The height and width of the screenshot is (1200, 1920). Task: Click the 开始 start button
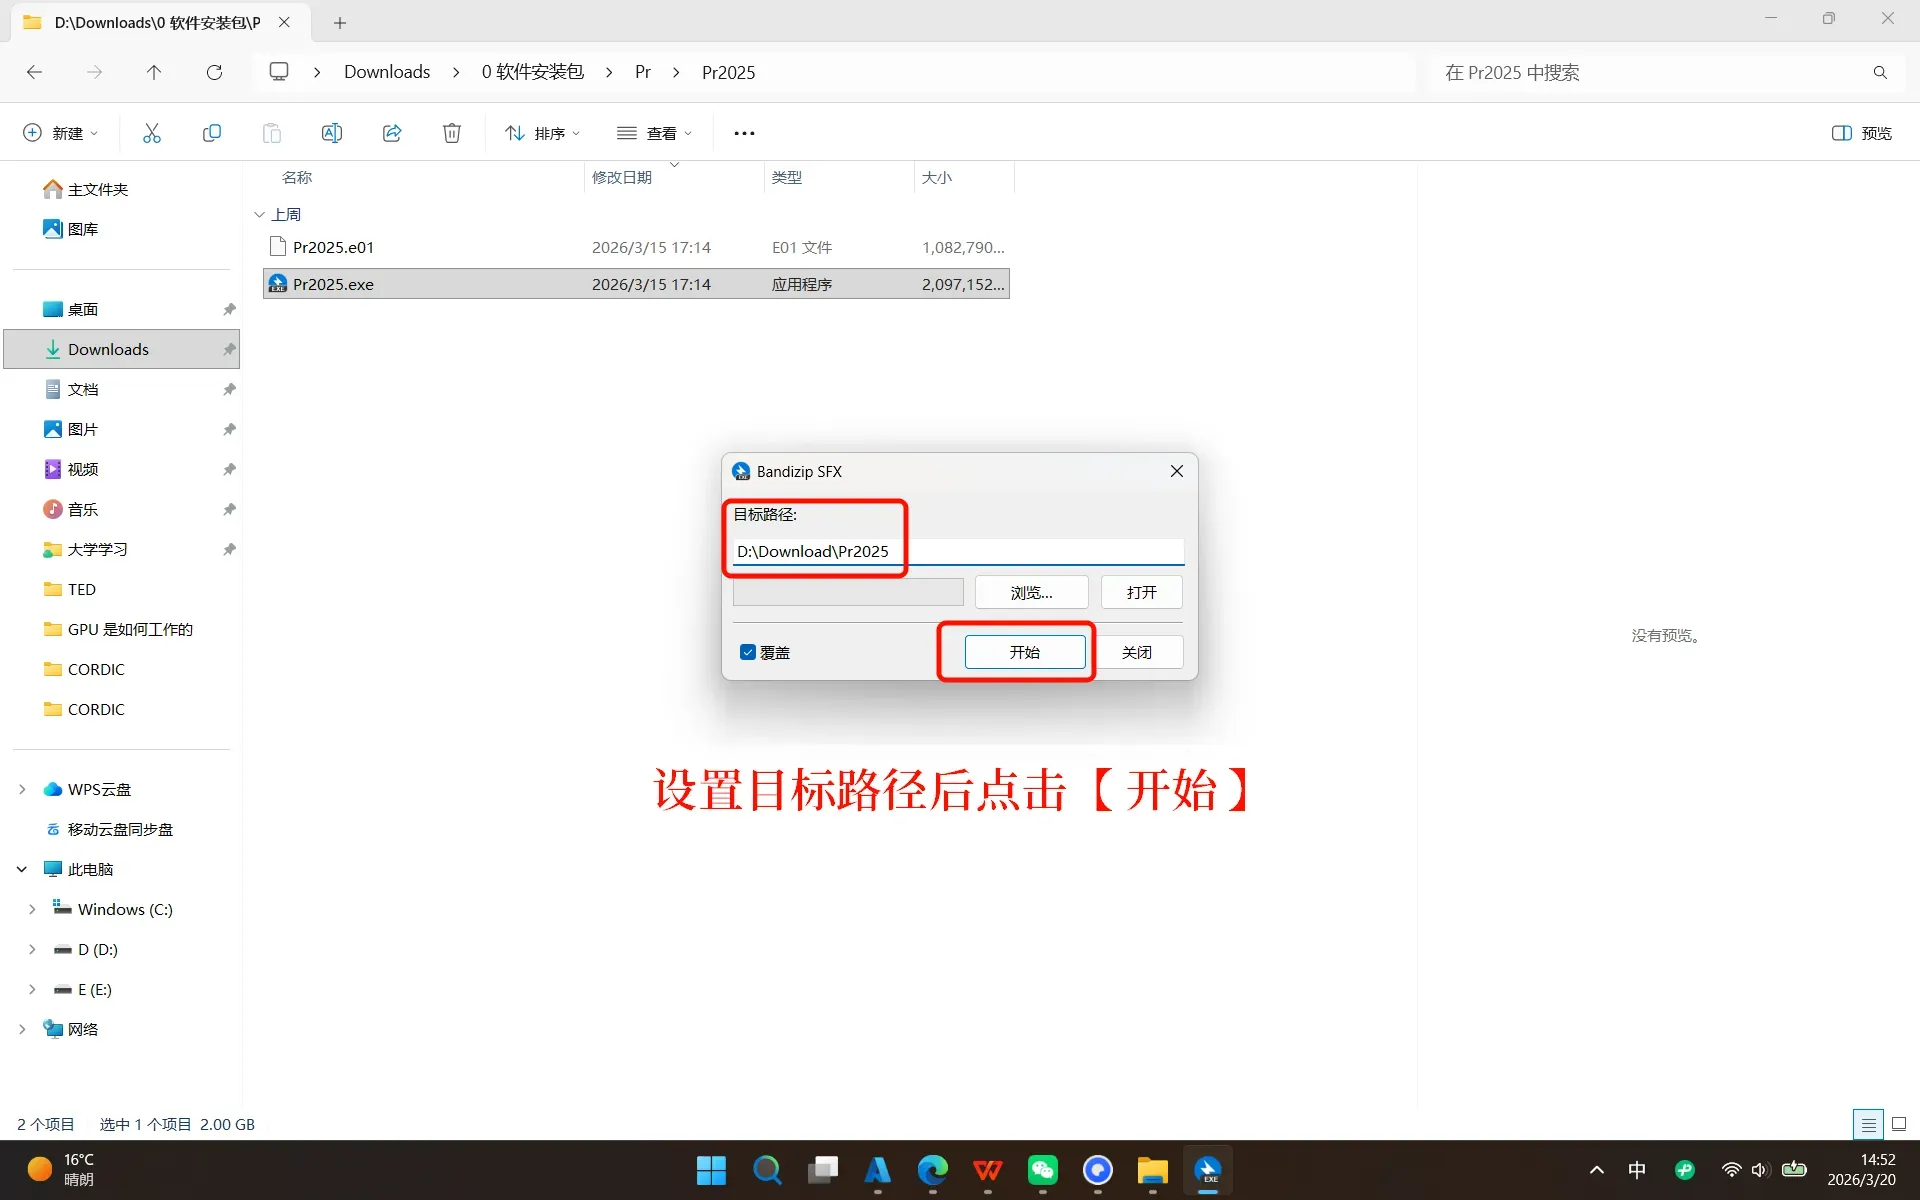click(x=1024, y=652)
